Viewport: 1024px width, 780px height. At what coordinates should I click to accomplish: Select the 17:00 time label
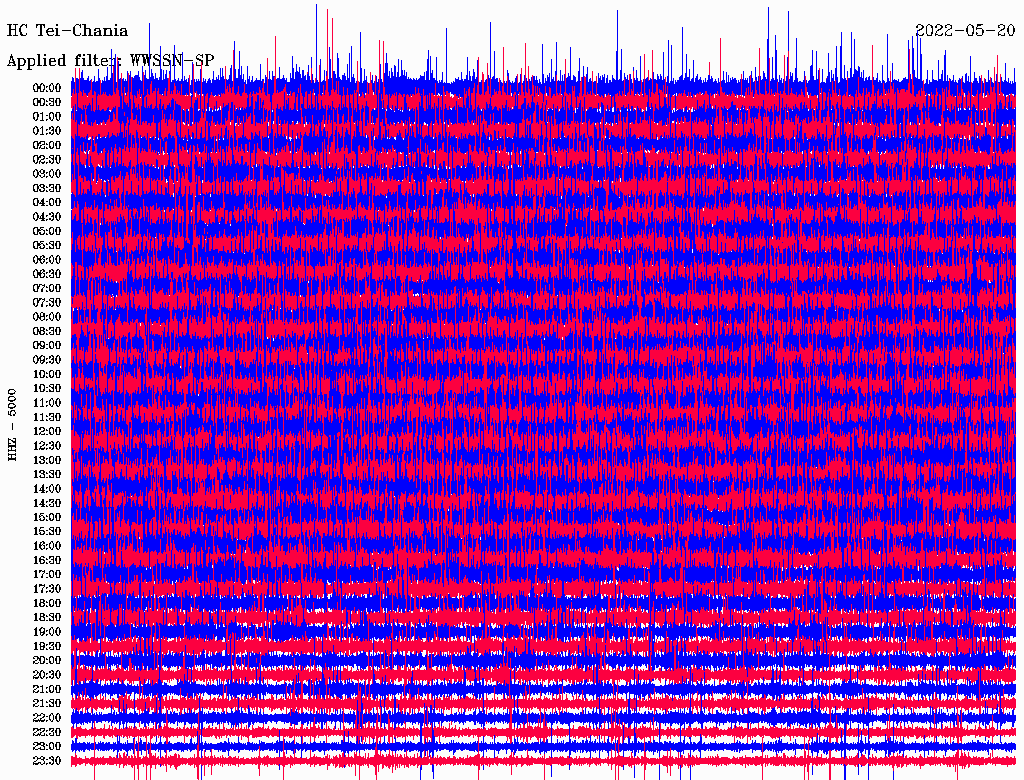[47, 575]
